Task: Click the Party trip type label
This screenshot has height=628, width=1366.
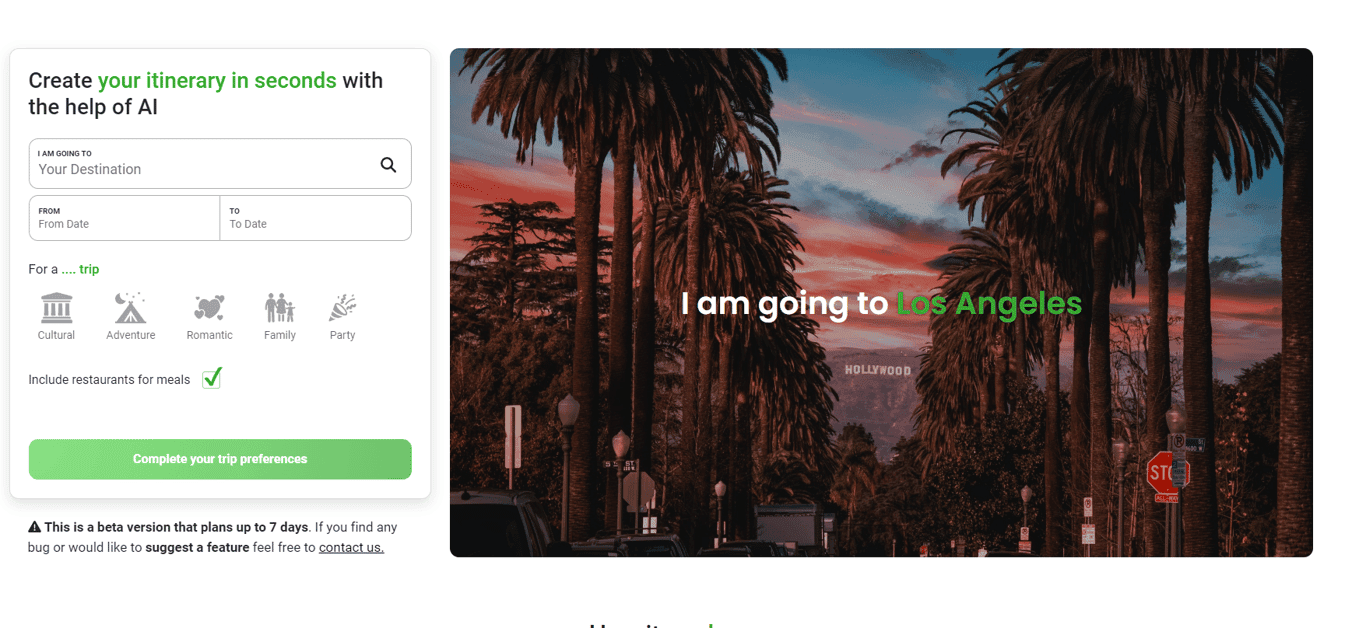Action: tap(343, 335)
